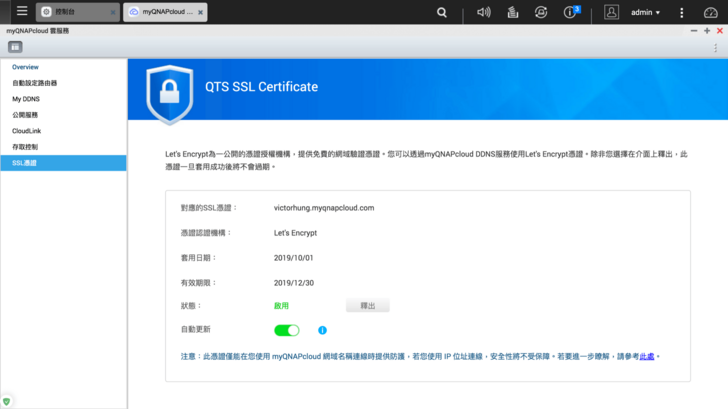Open the volume control speaker icon
The height and width of the screenshot is (409, 728).
484,13
